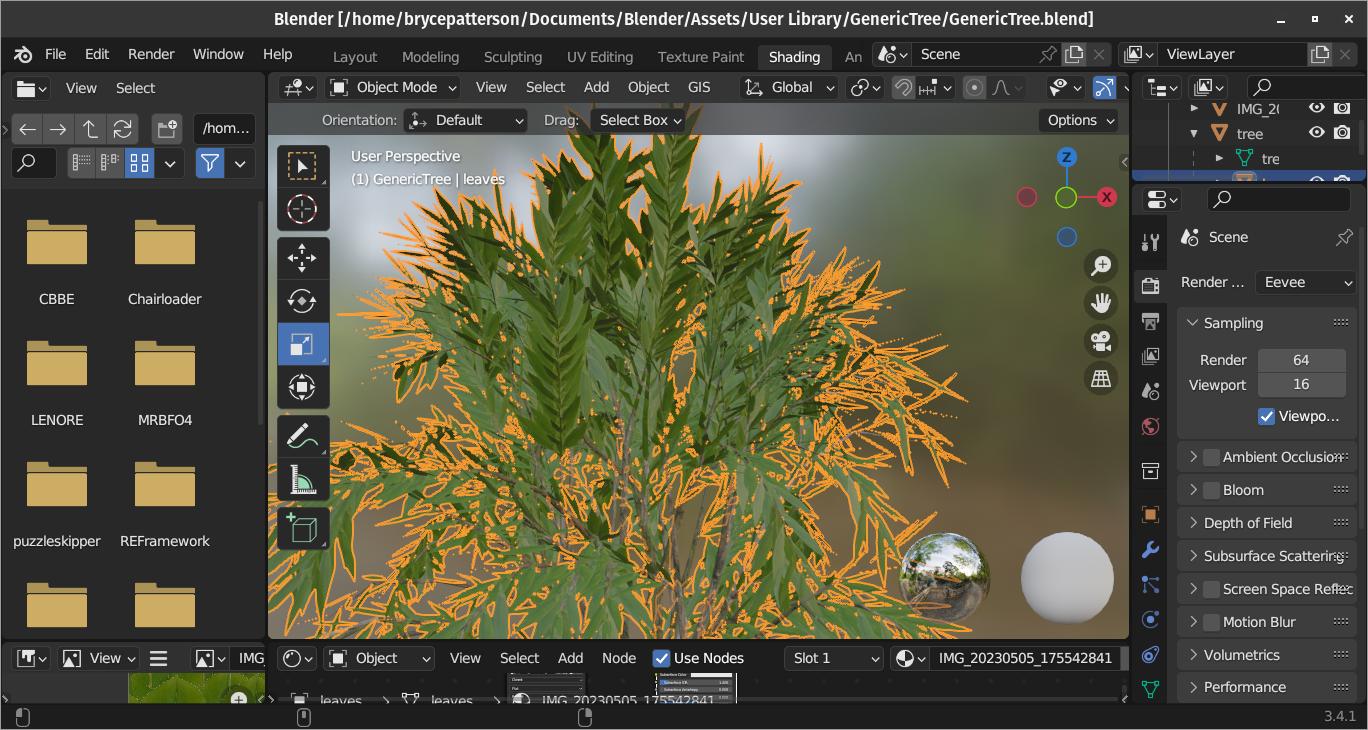
Task: Open the Render menu
Action: click(151, 54)
